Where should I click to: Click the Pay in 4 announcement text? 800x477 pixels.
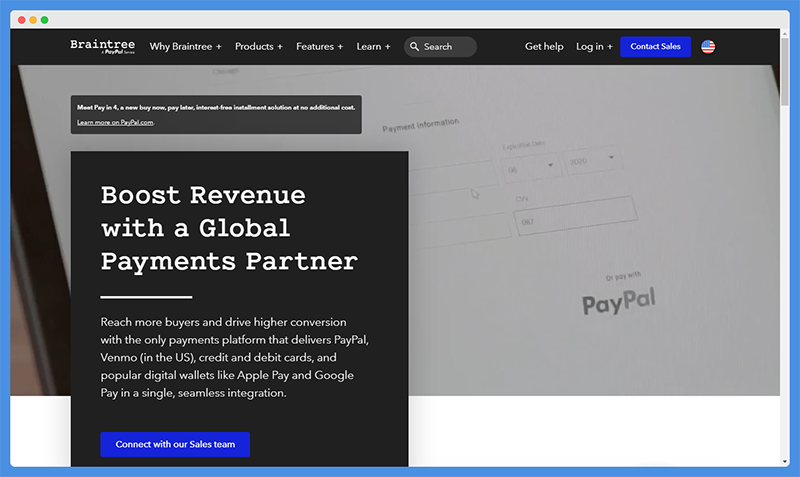(x=216, y=108)
